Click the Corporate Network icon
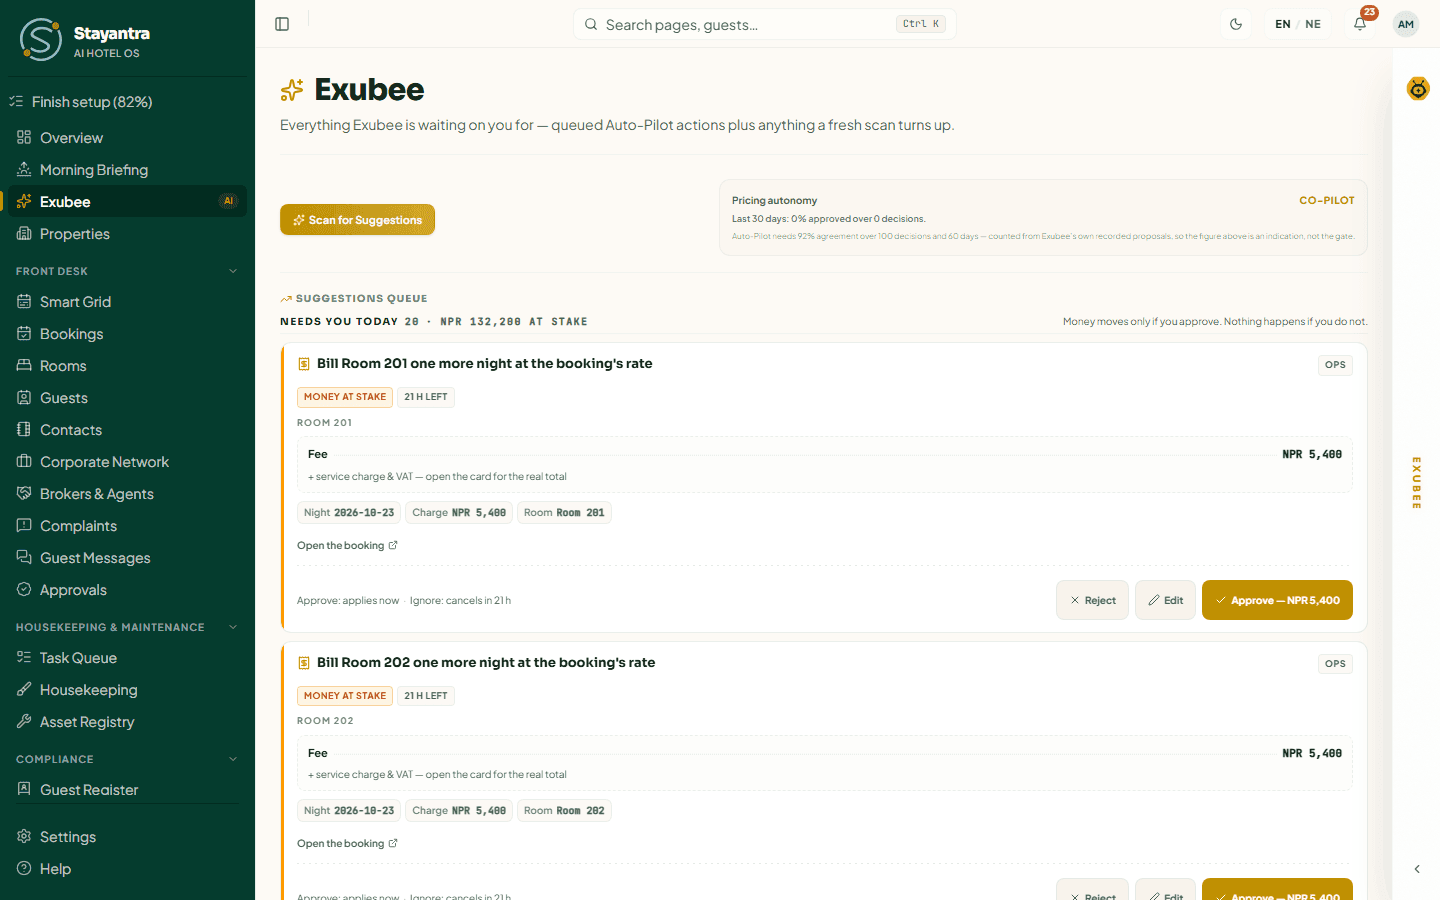1440x900 pixels. (x=24, y=461)
